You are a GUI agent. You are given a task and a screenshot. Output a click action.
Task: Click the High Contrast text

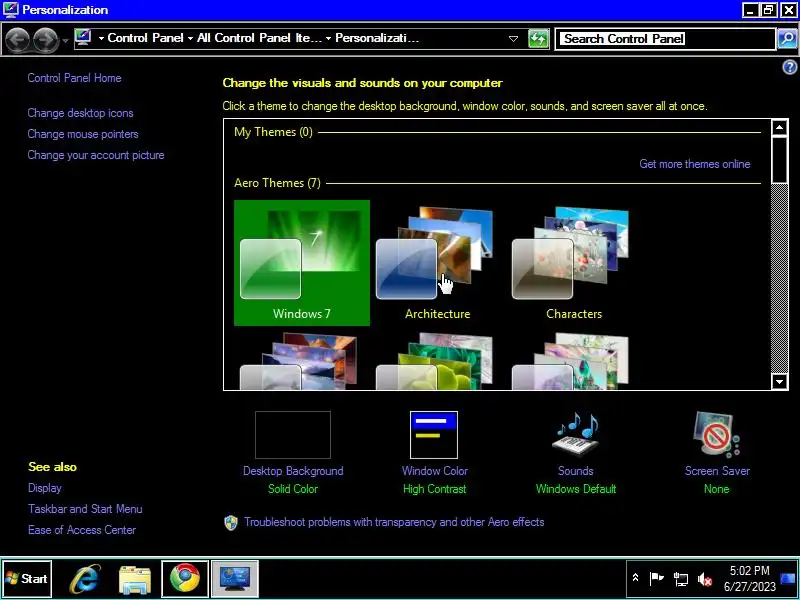pyautogui.click(x=435, y=489)
